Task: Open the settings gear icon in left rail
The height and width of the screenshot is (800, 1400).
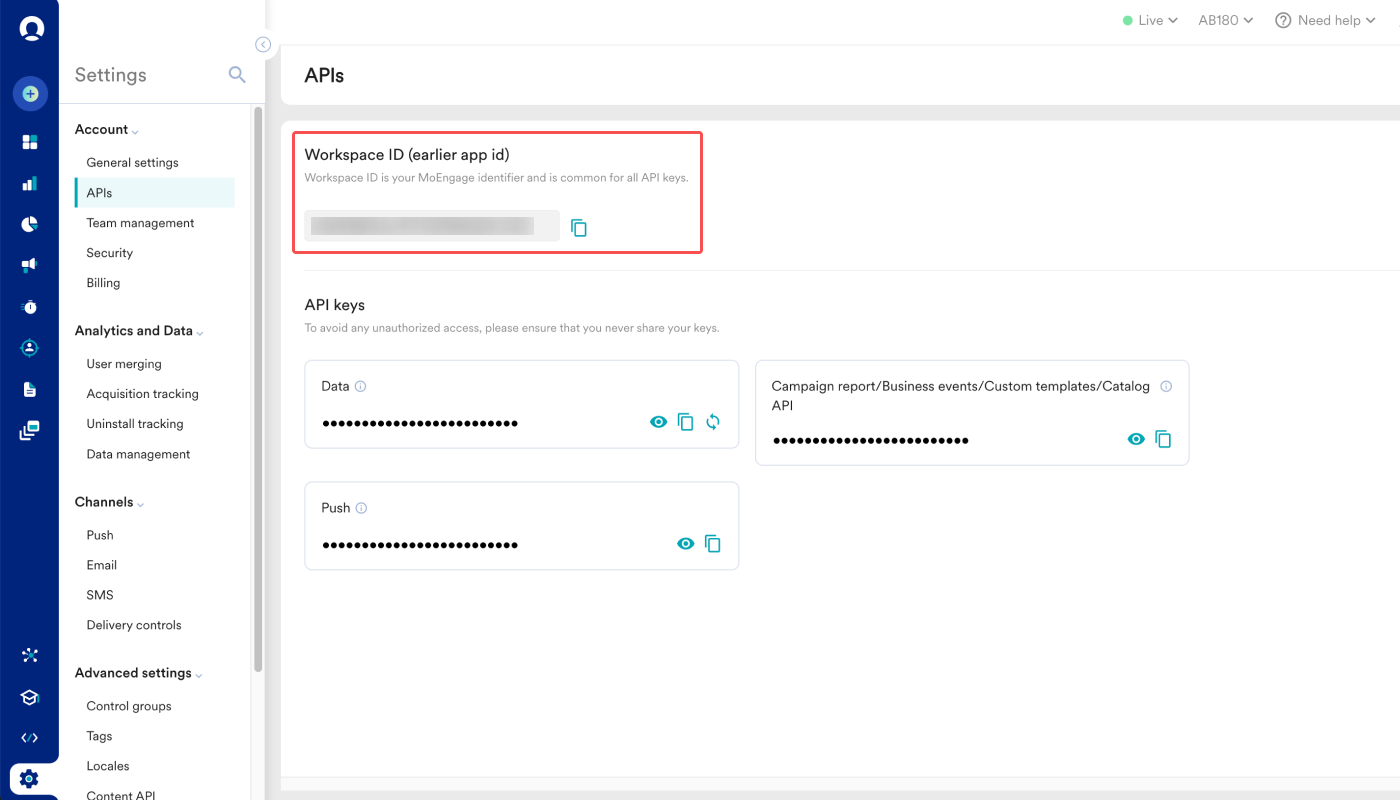Action: coord(29,778)
